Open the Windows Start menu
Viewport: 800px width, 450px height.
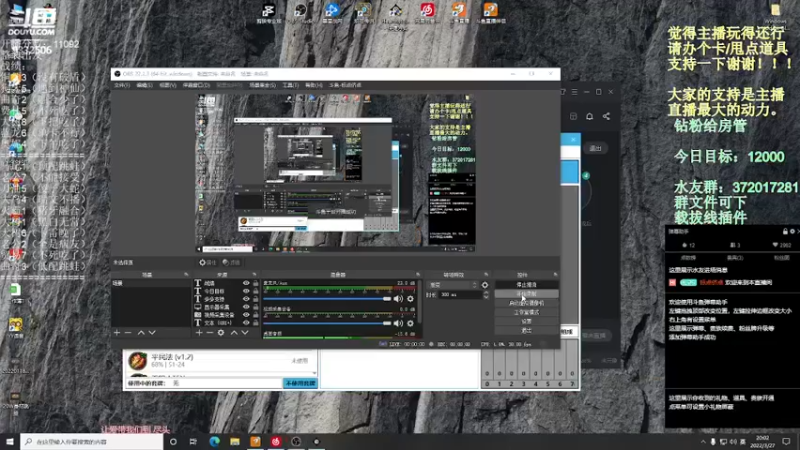(10, 441)
